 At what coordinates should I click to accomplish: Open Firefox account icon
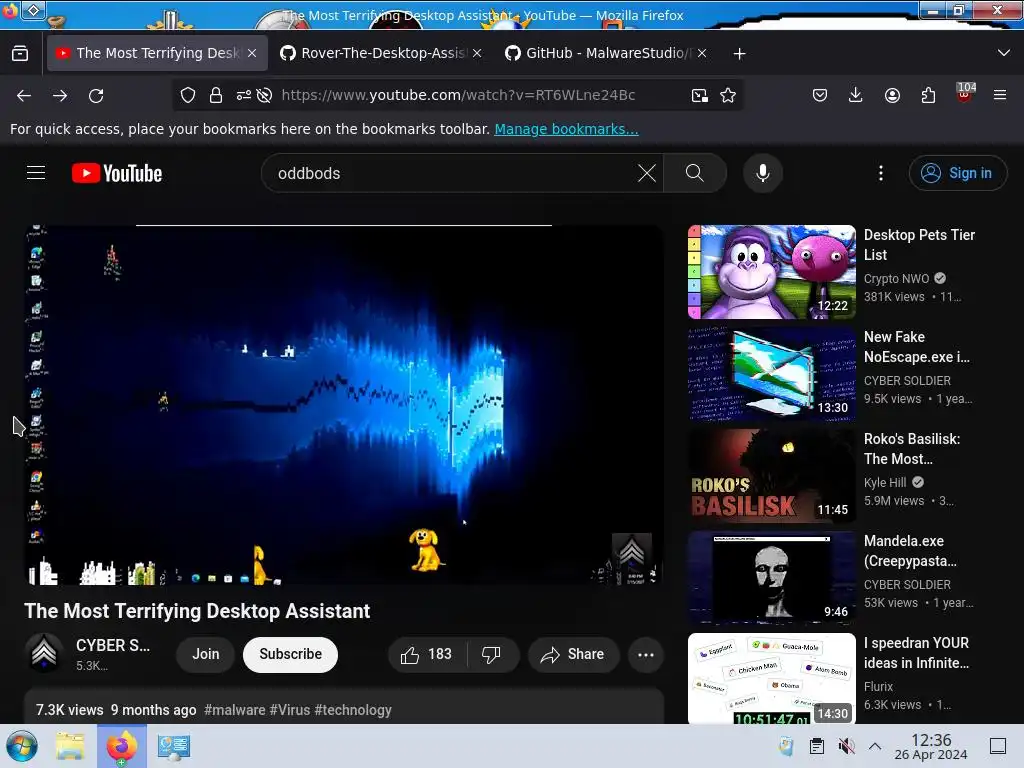[892, 95]
